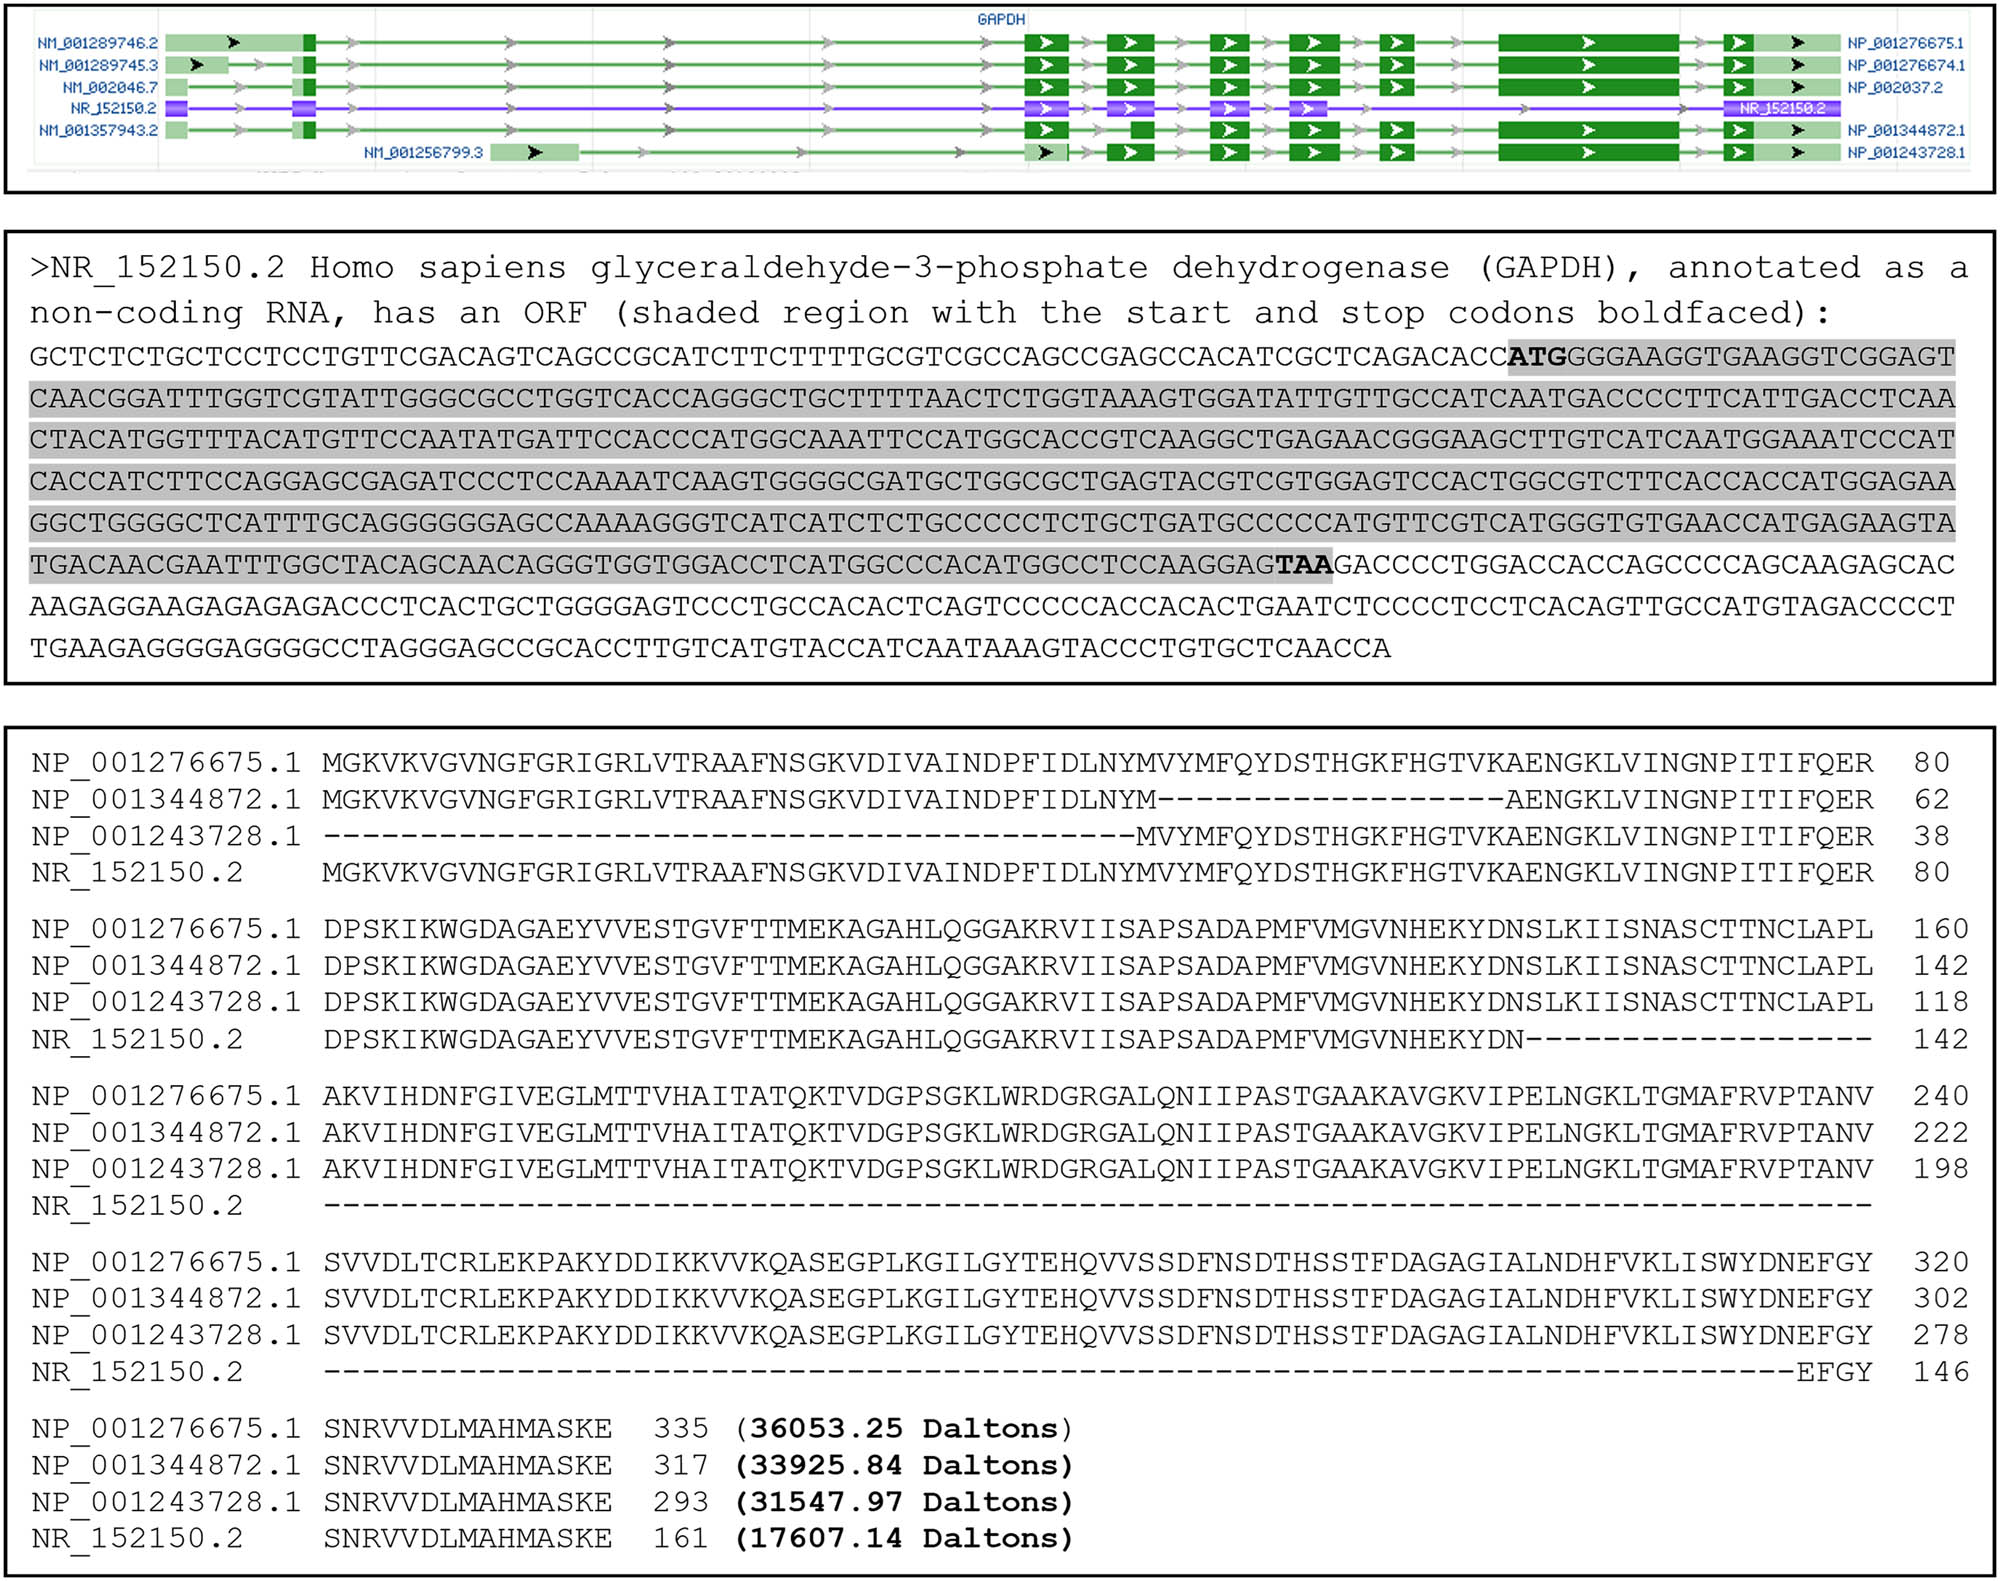Click the residue count 317
Image resolution: width=2000 pixels, height=1581 pixels.
coord(681,1465)
